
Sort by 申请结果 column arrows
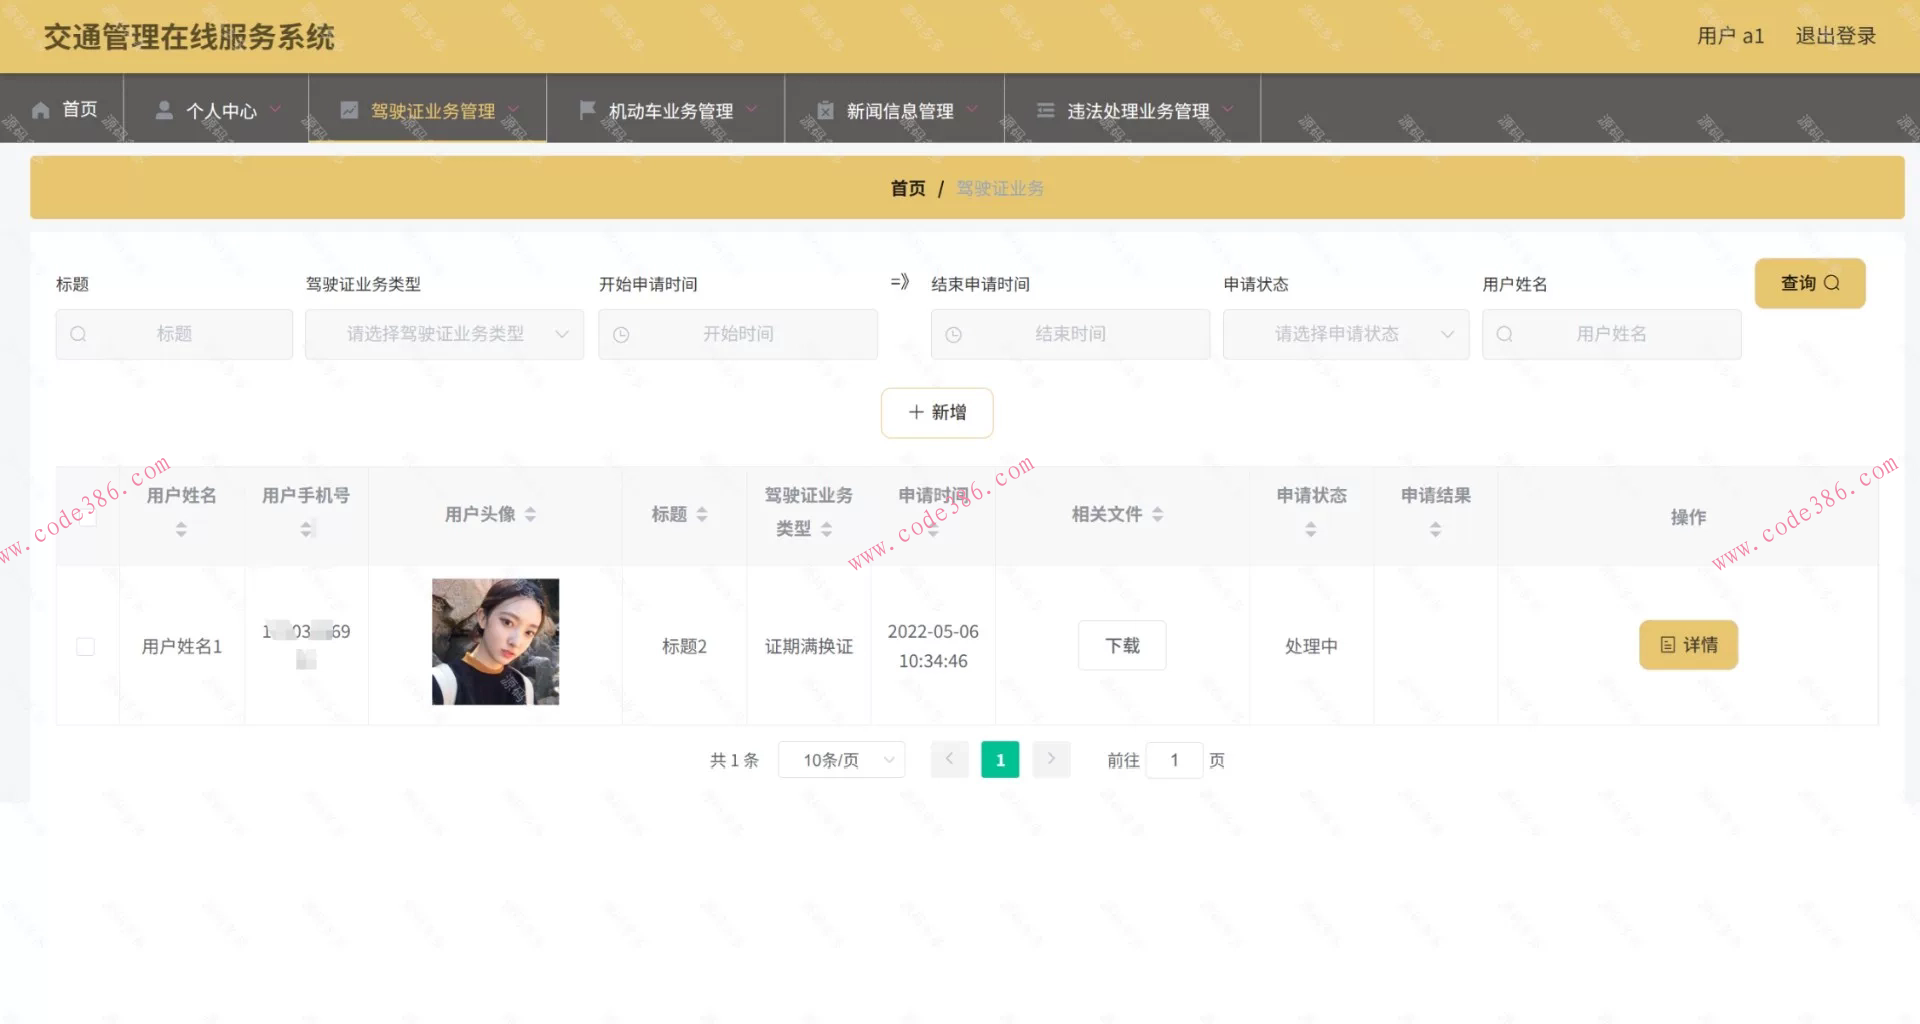[1435, 529]
